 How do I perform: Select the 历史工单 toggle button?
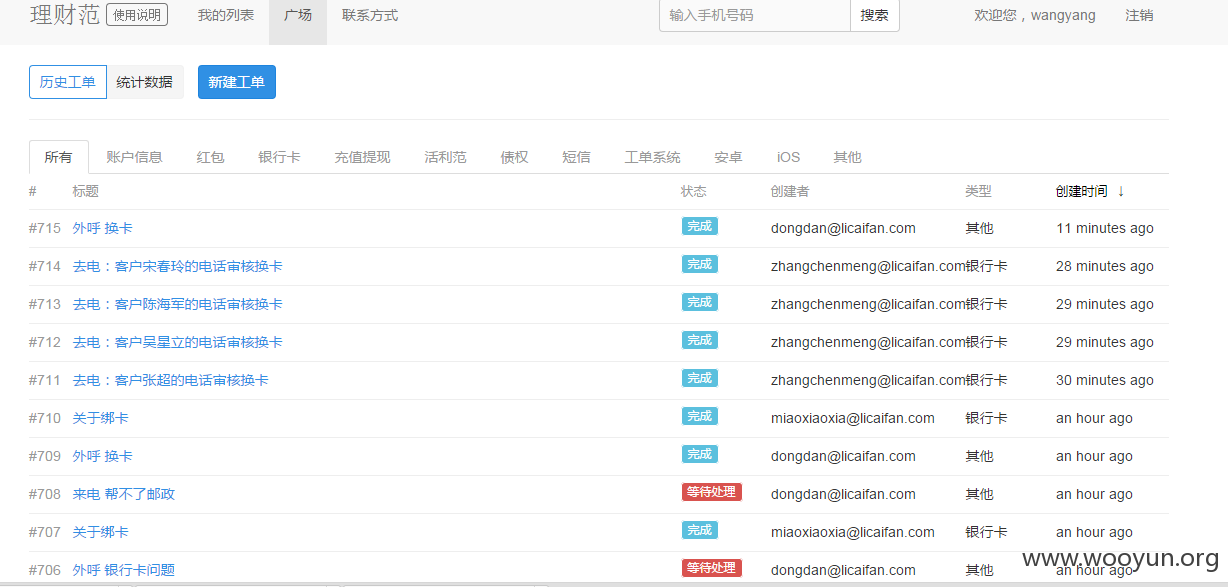point(68,82)
